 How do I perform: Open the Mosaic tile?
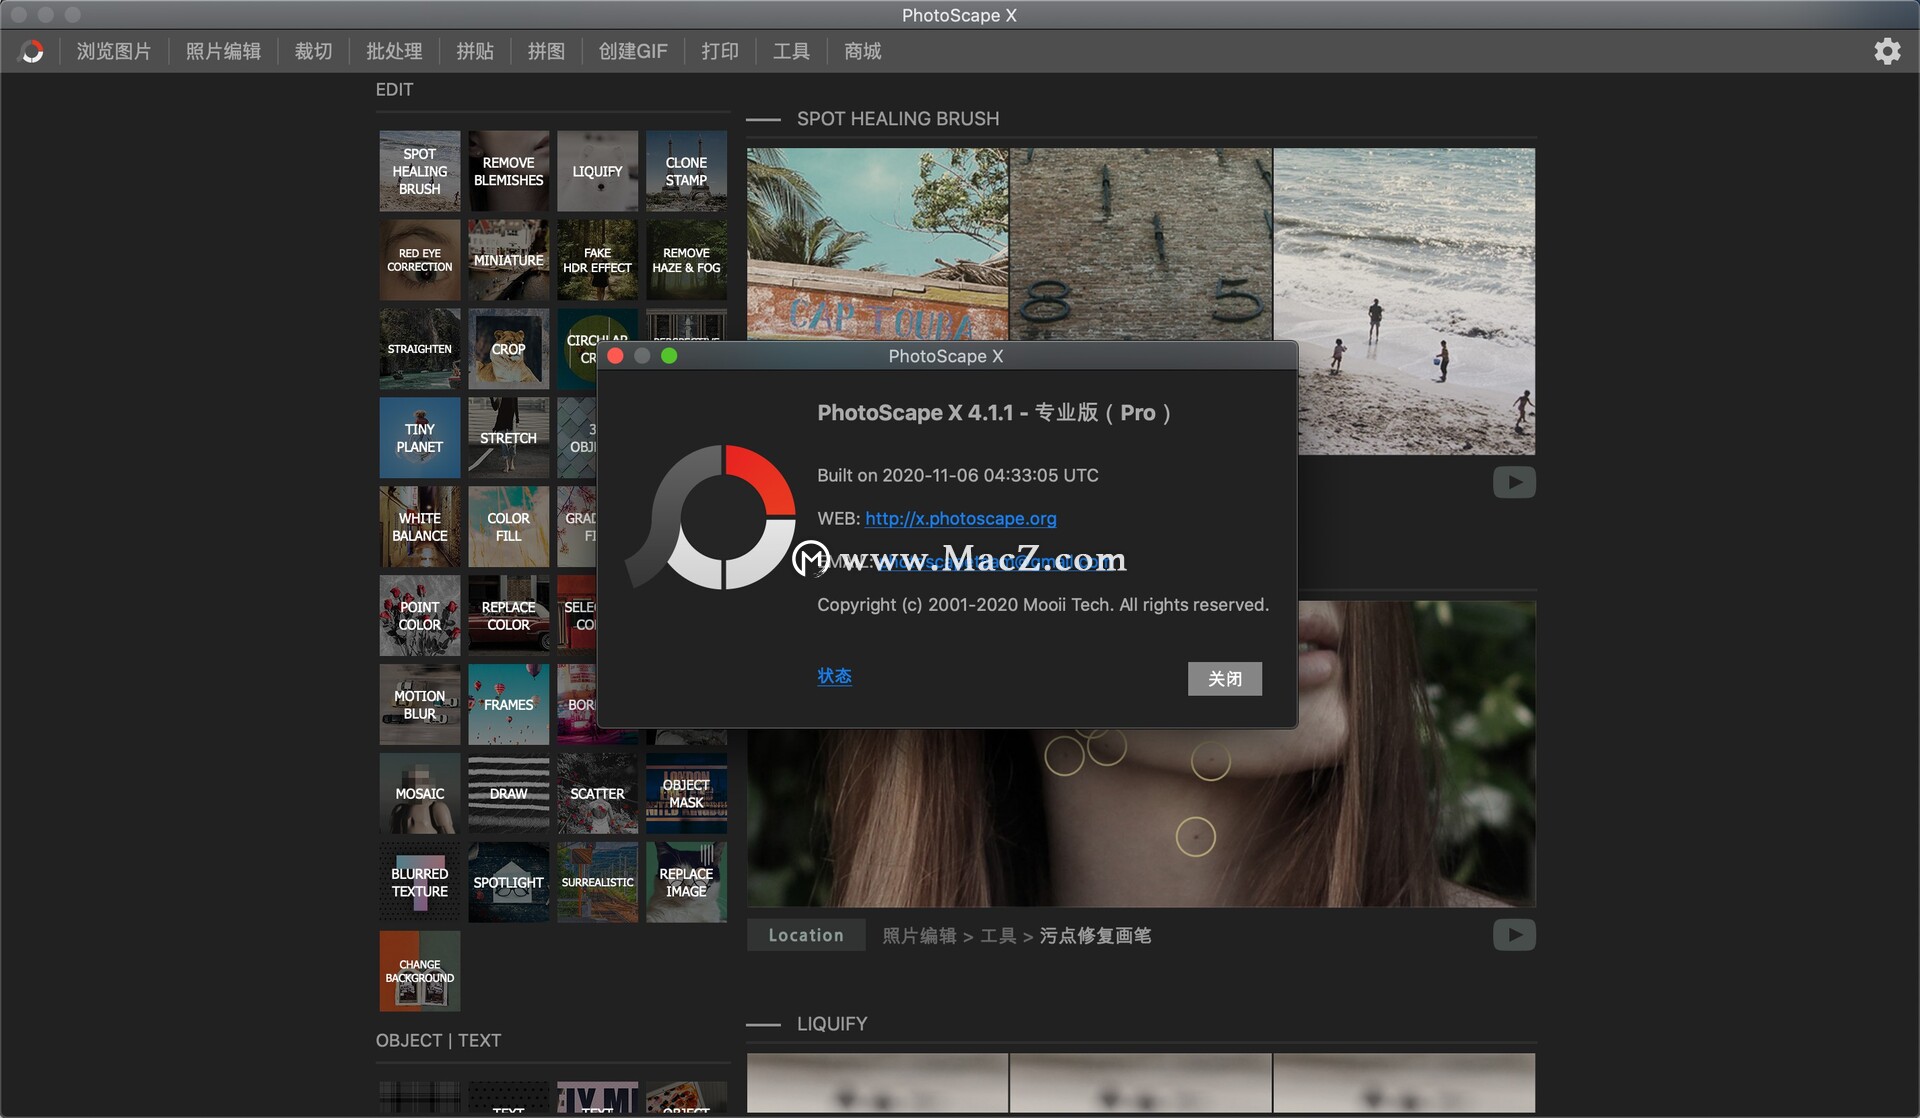point(419,793)
